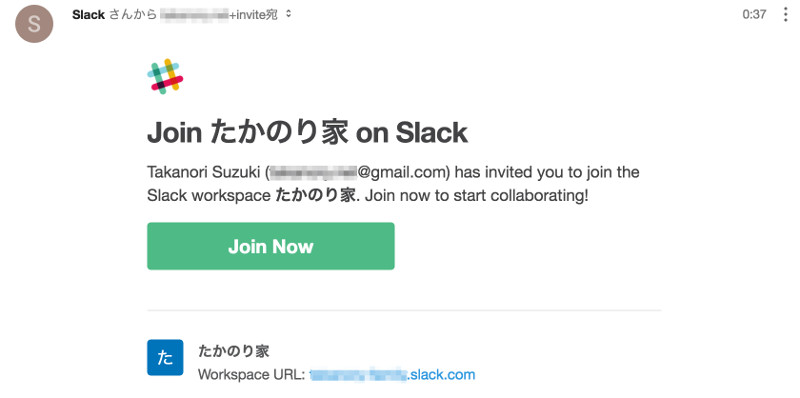The width and height of the screenshot is (800, 398).
Task: Click the "Workspace URL:" label
Action: (x=251, y=375)
